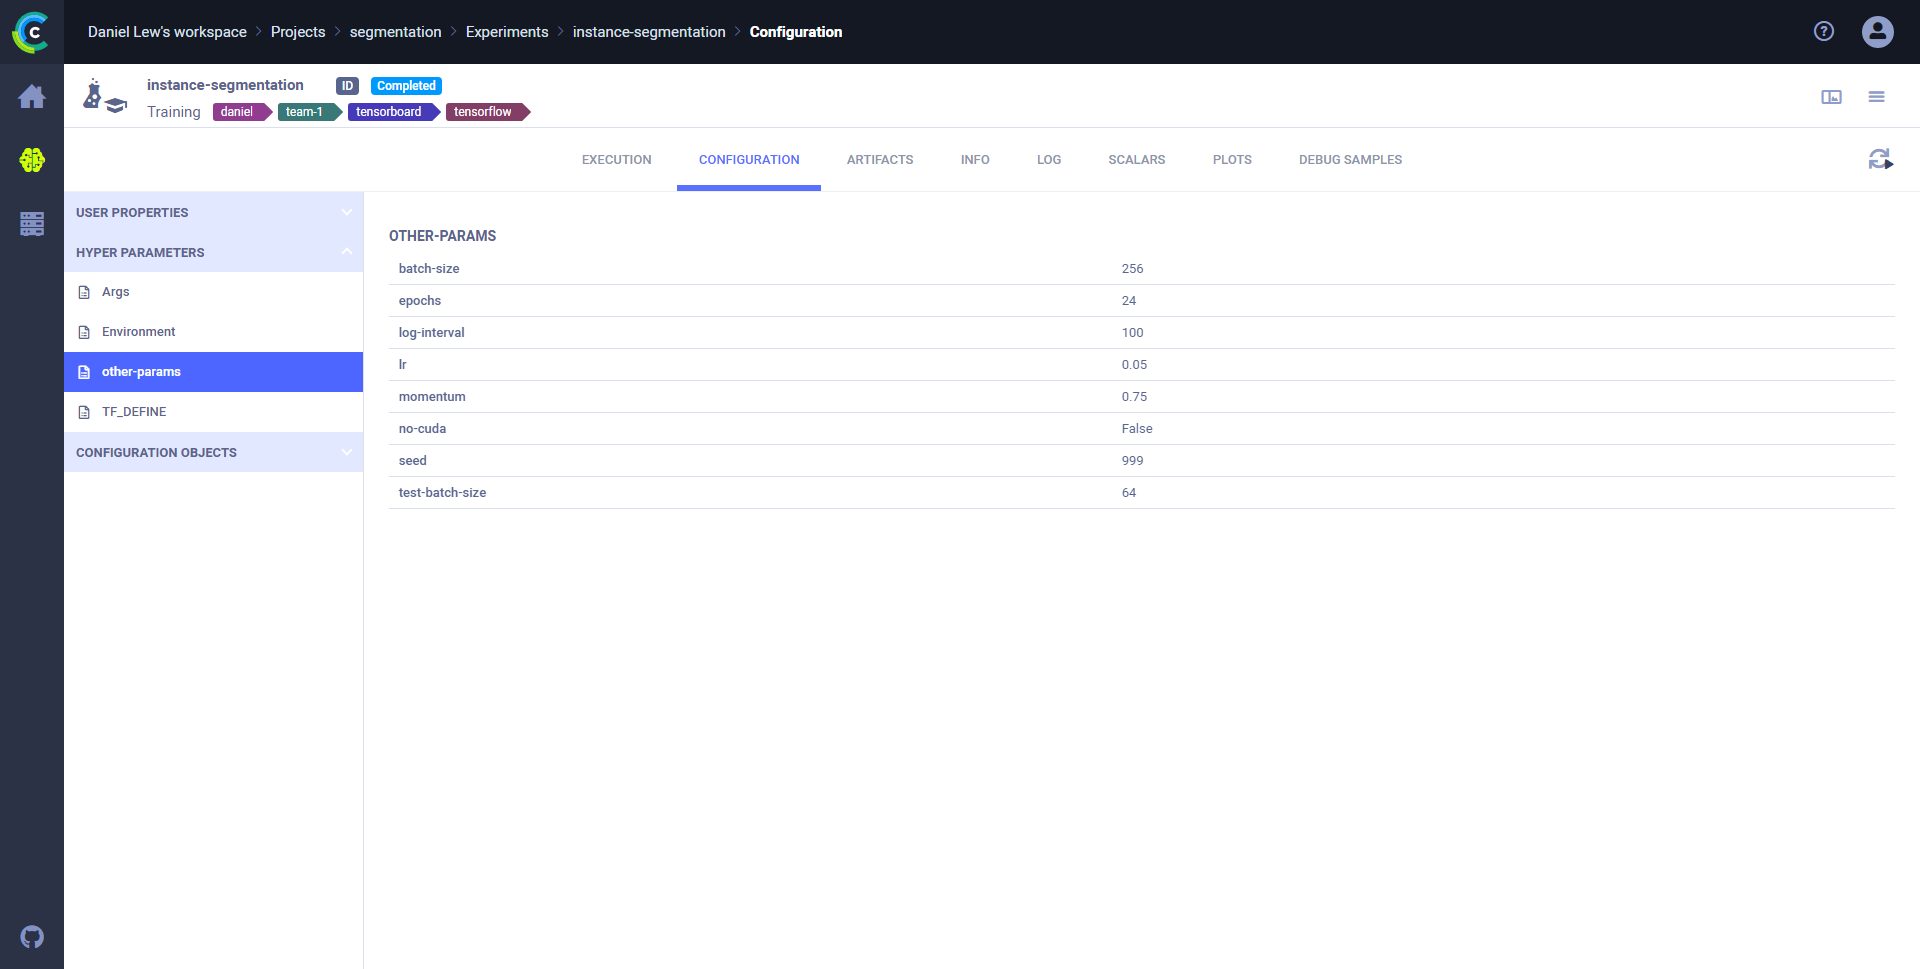This screenshot has width=1920, height=969.
Task: Click the ClearML logo icon
Action: click(x=31, y=32)
